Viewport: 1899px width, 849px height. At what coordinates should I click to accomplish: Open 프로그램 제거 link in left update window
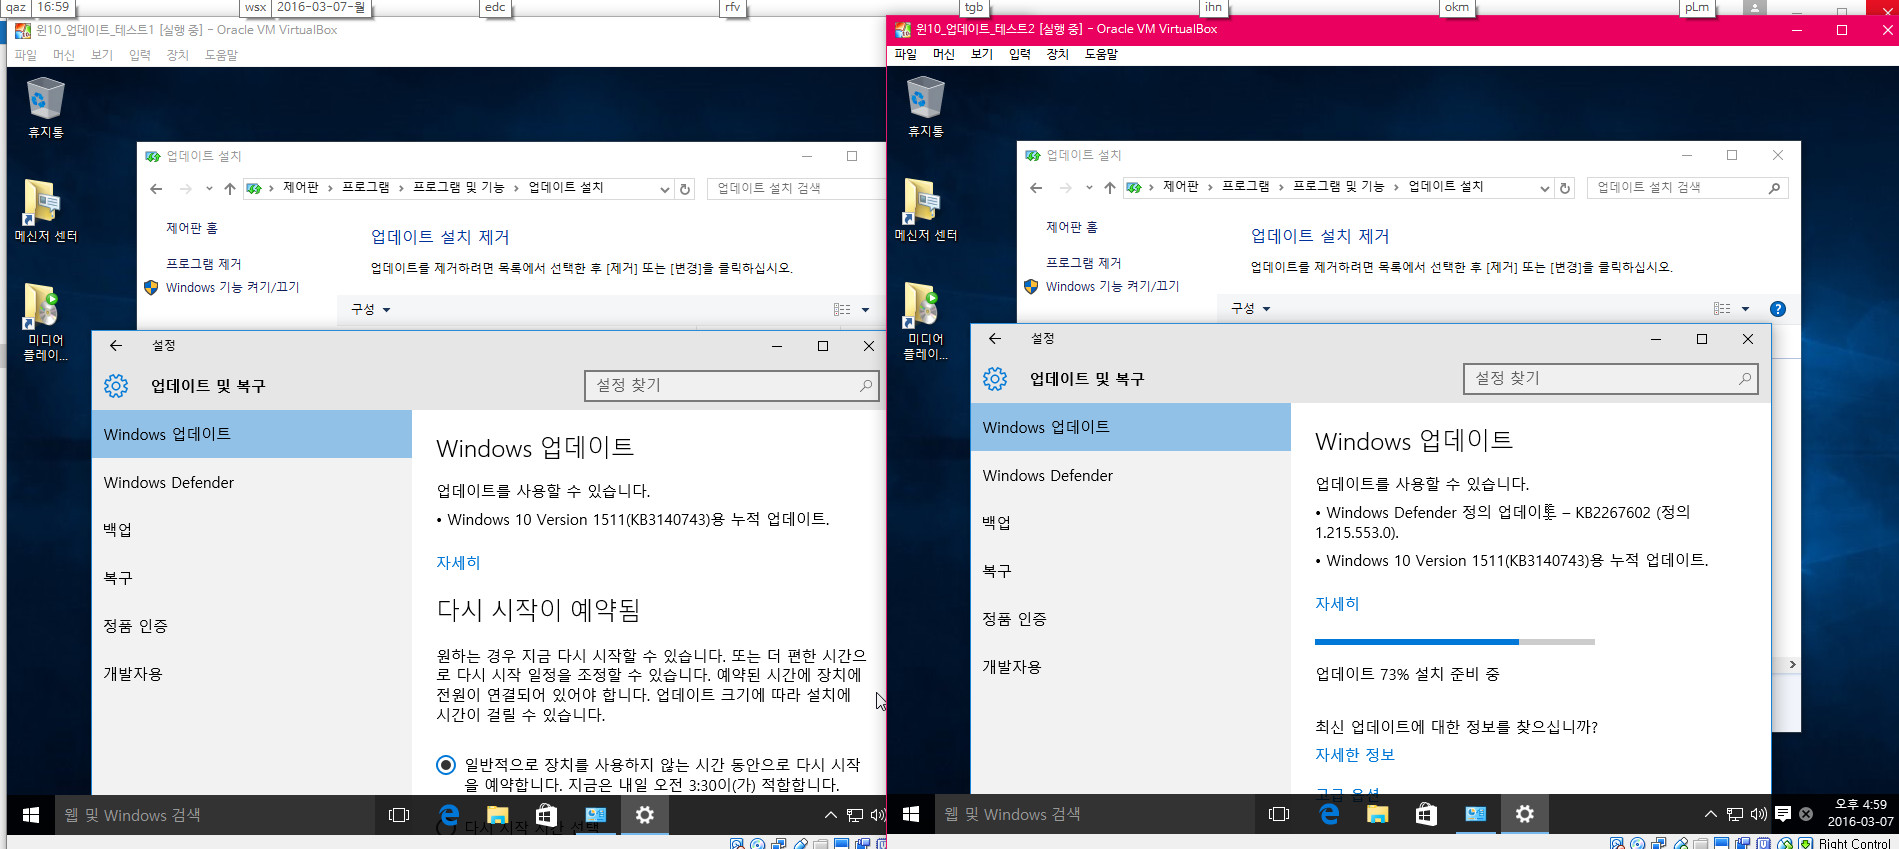tap(204, 264)
